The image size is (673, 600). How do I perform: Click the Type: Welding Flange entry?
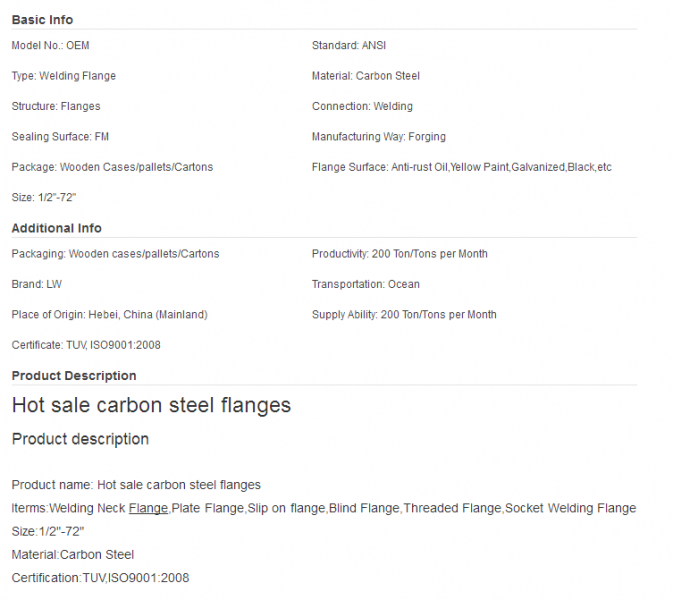pos(64,76)
